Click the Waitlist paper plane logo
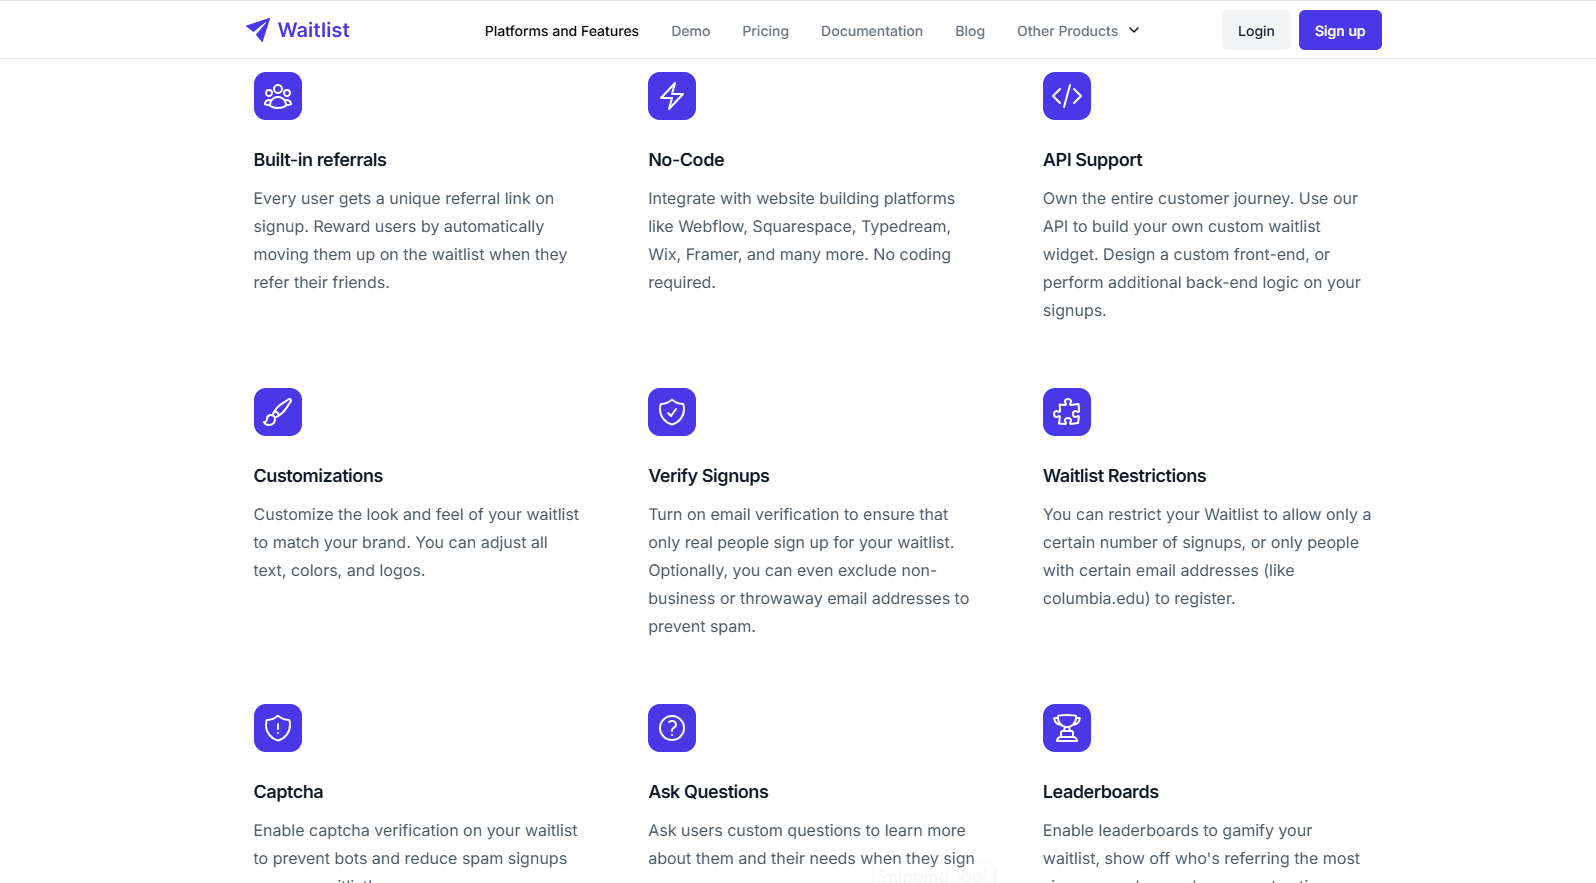Image resolution: width=1596 pixels, height=883 pixels. [258, 29]
